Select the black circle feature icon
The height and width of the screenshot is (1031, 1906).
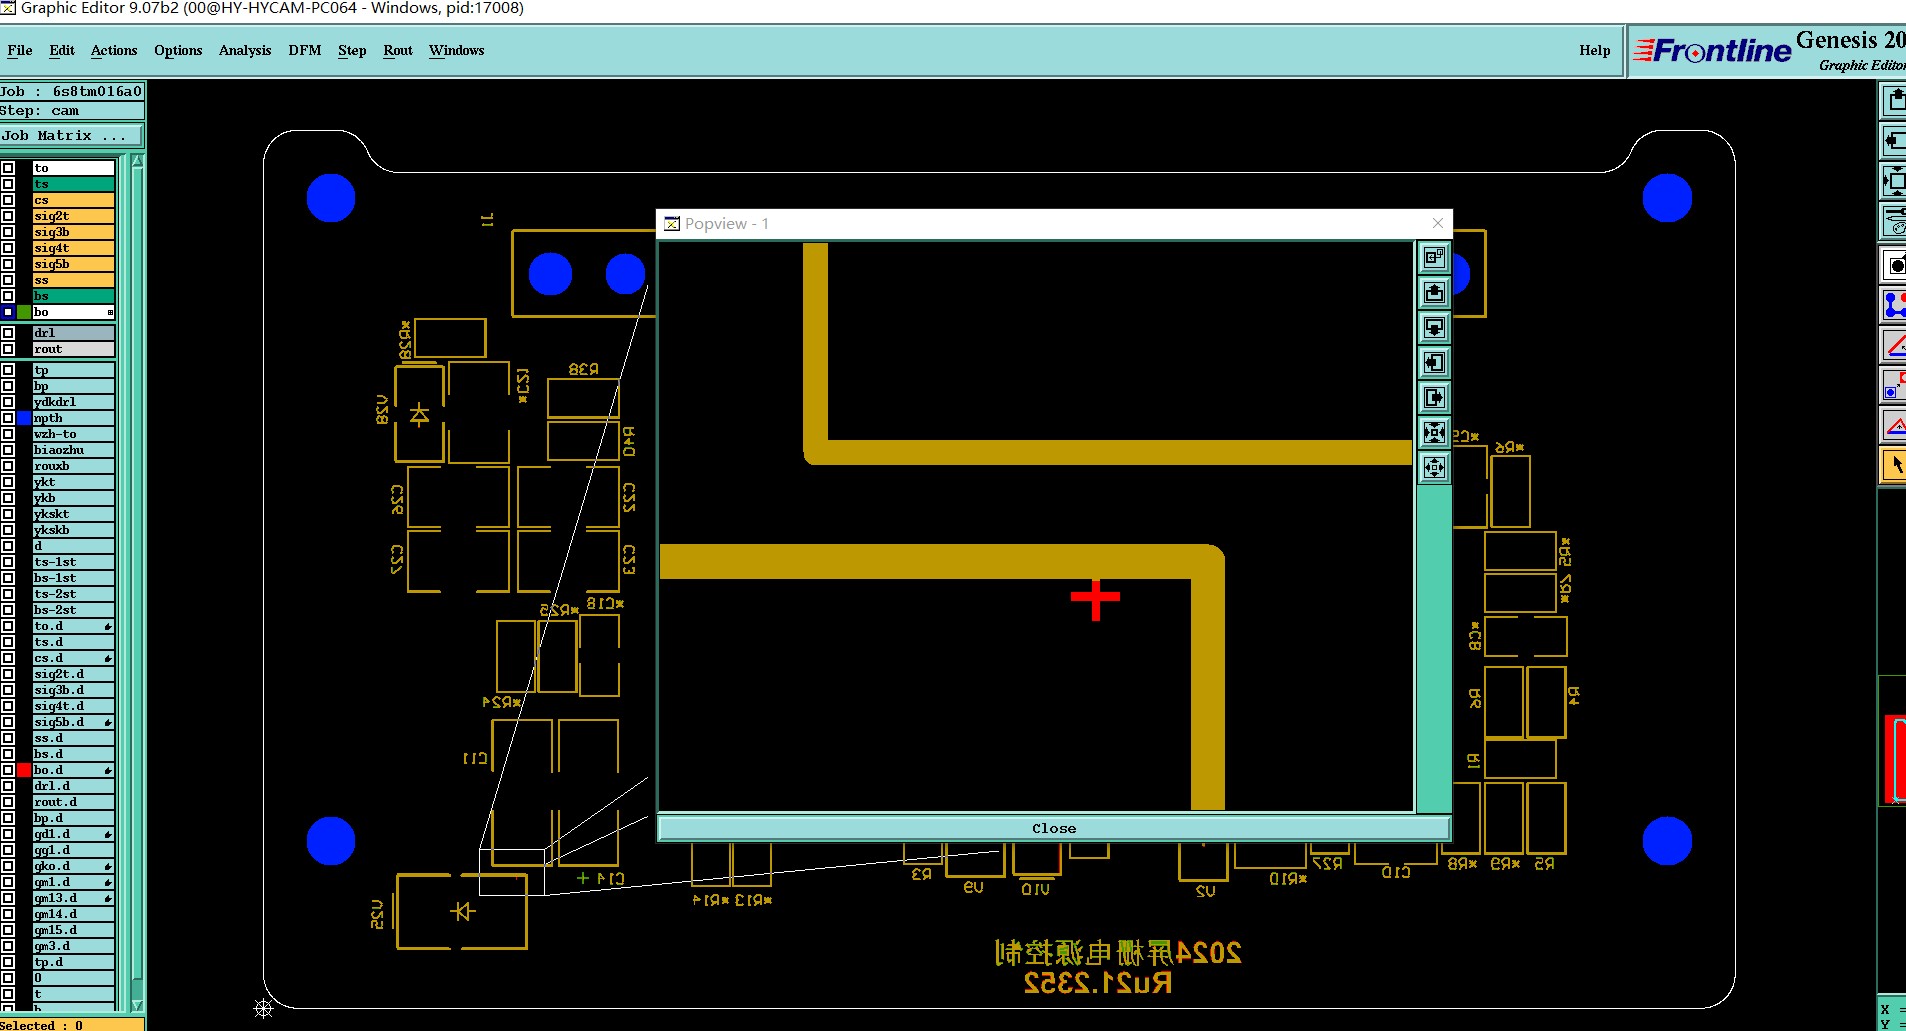pyautogui.click(x=1894, y=265)
